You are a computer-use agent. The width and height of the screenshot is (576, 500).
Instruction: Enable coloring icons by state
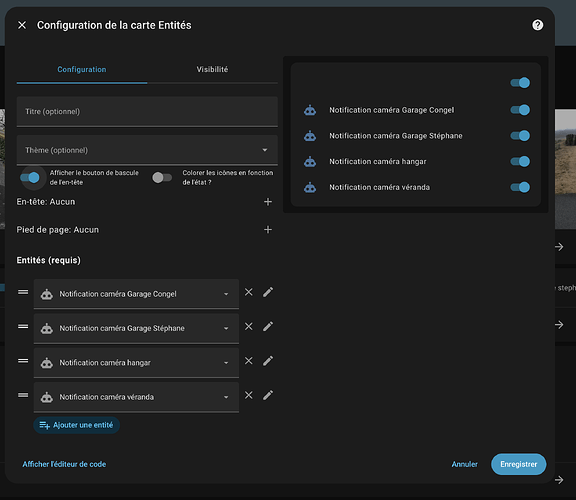(x=162, y=178)
